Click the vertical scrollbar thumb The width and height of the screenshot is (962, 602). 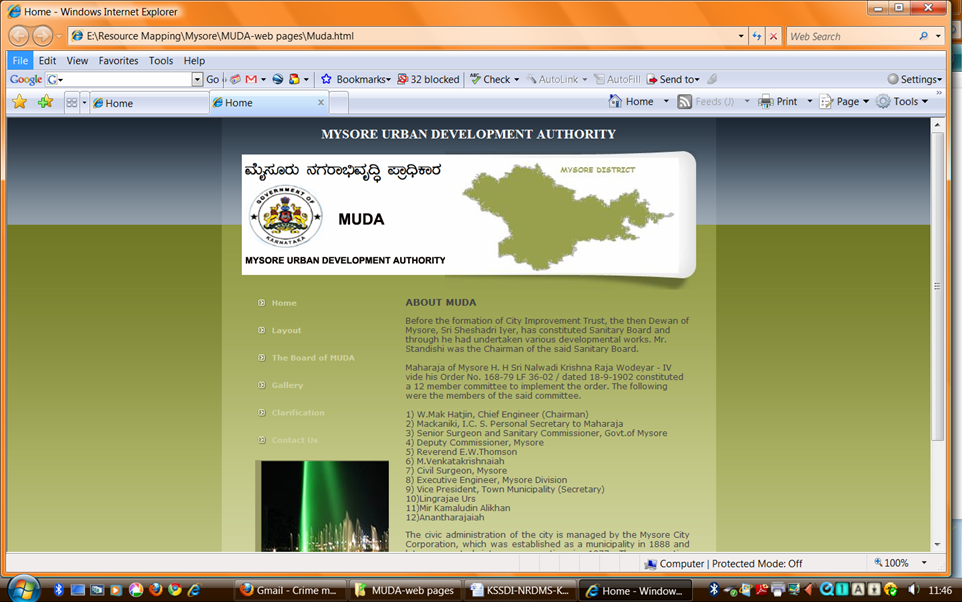click(937, 286)
